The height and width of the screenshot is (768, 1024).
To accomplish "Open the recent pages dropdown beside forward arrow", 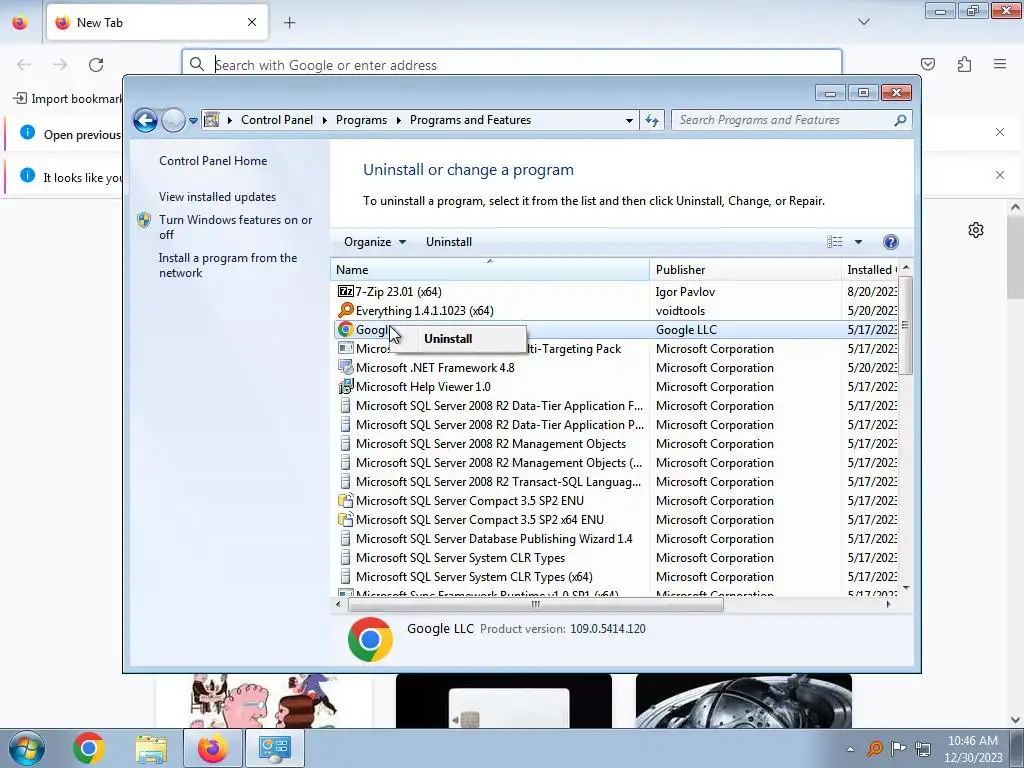I will 193,121.
